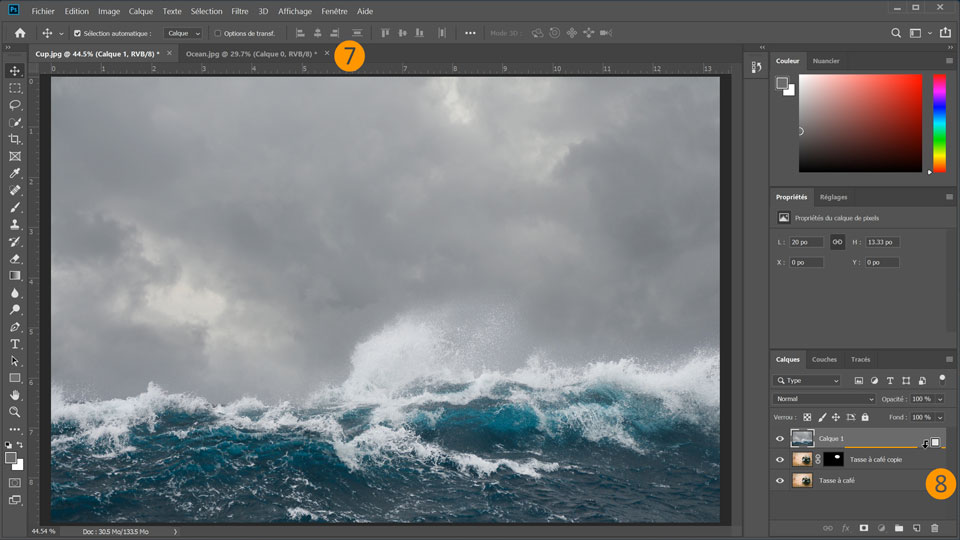
Task: Select the Brush tool
Action: (x=15, y=208)
